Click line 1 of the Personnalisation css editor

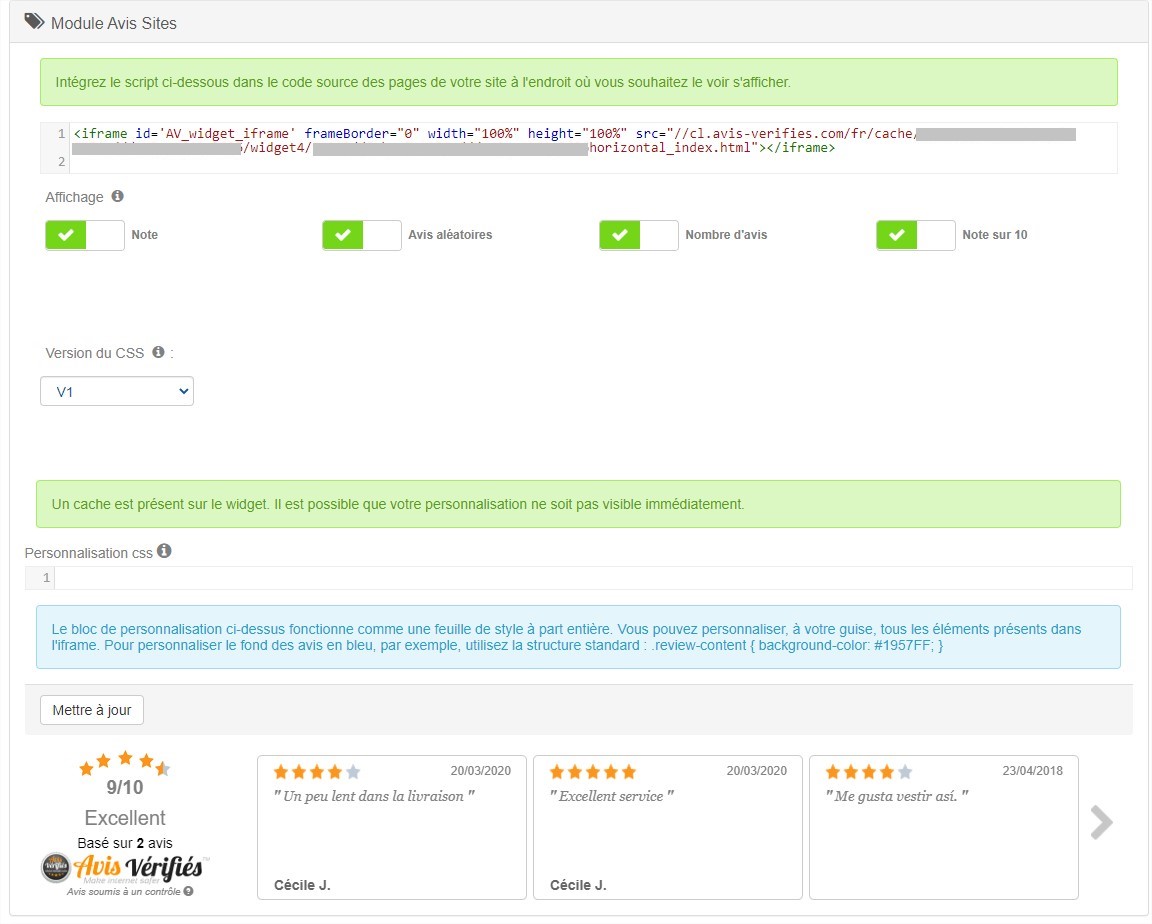[x=400, y=577]
